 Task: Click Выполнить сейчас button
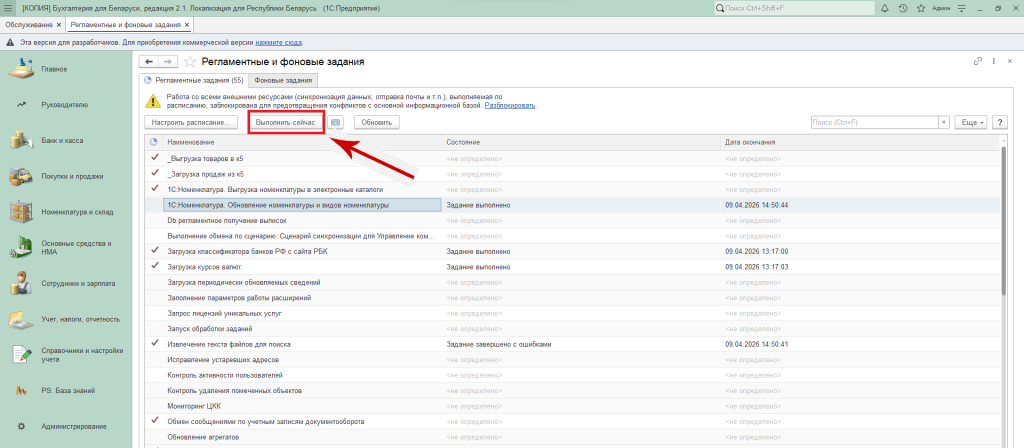pyautogui.click(x=285, y=122)
